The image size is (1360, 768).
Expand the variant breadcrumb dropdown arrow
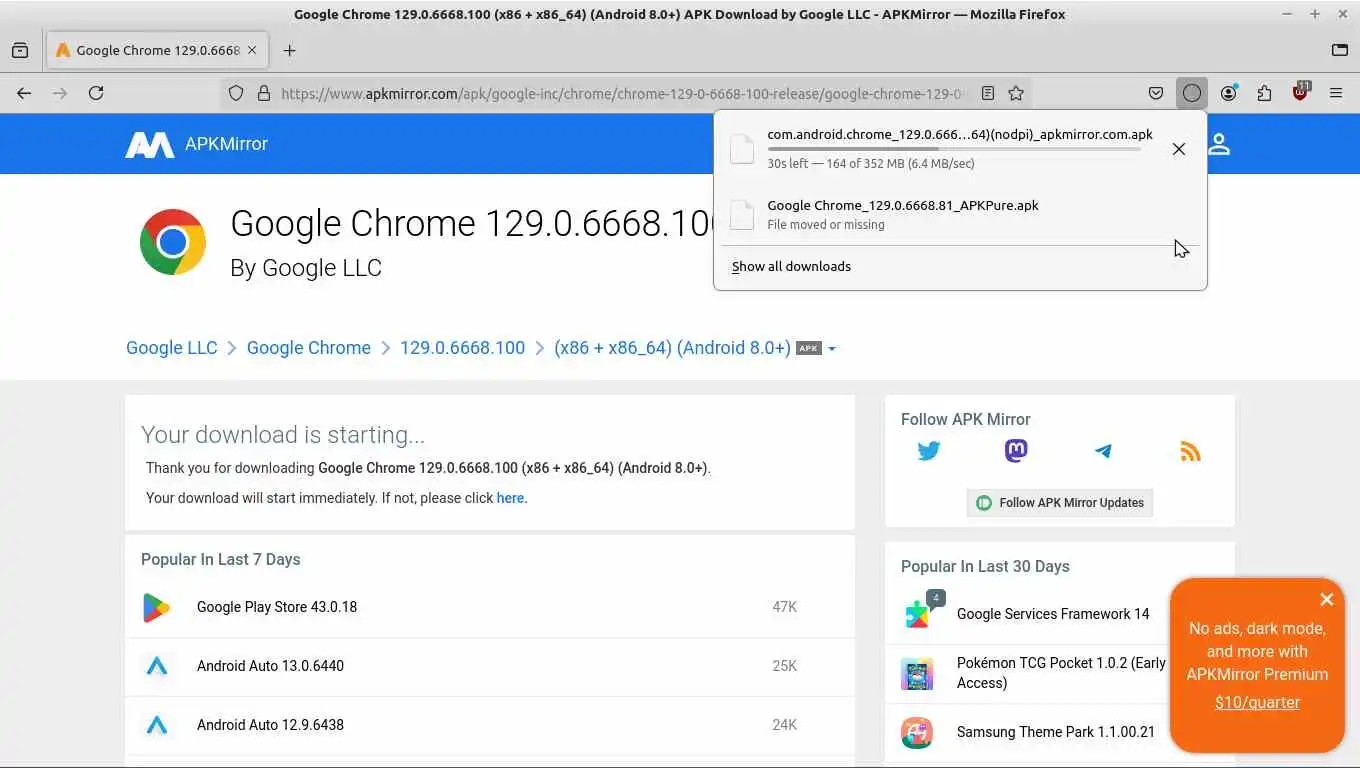click(x=832, y=349)
